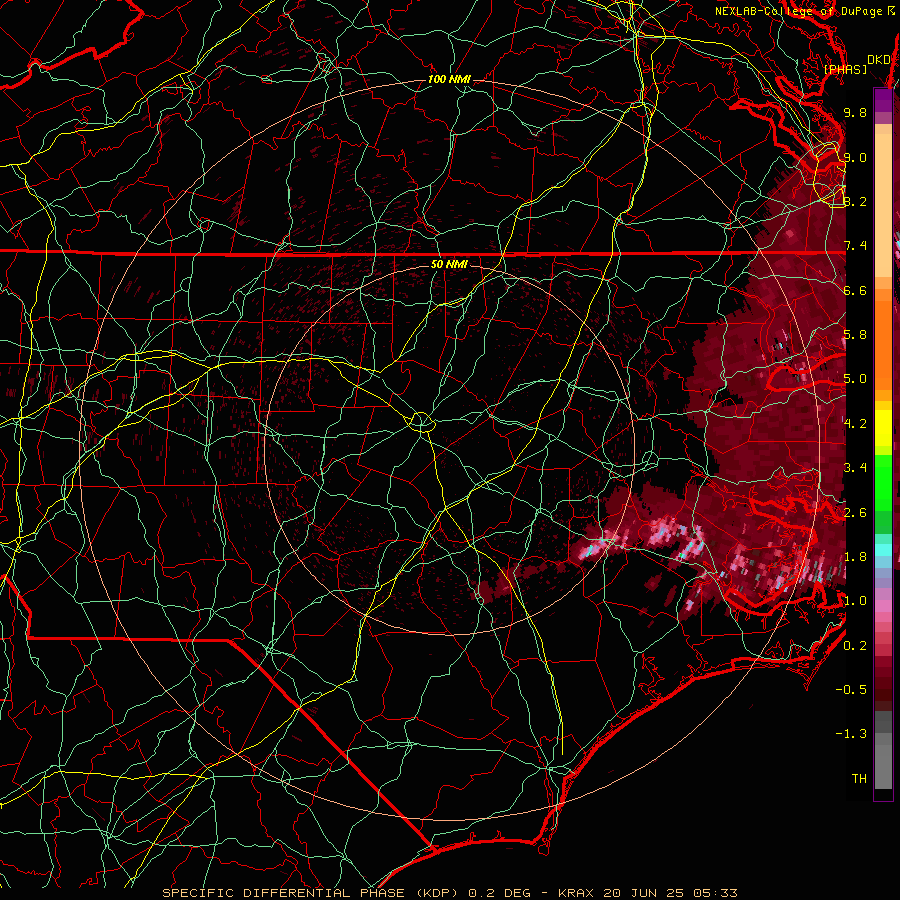Screen dimensions: 900x900
Task: Click the 6.6 value on the scale
Action: point(855,291)
